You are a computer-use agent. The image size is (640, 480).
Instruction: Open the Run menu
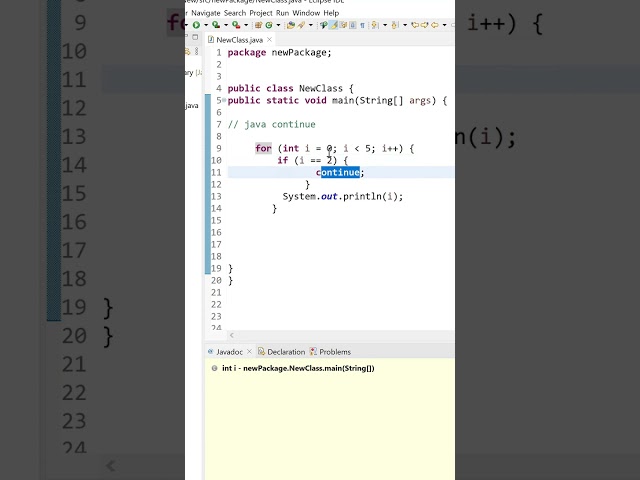coord(282,13)
